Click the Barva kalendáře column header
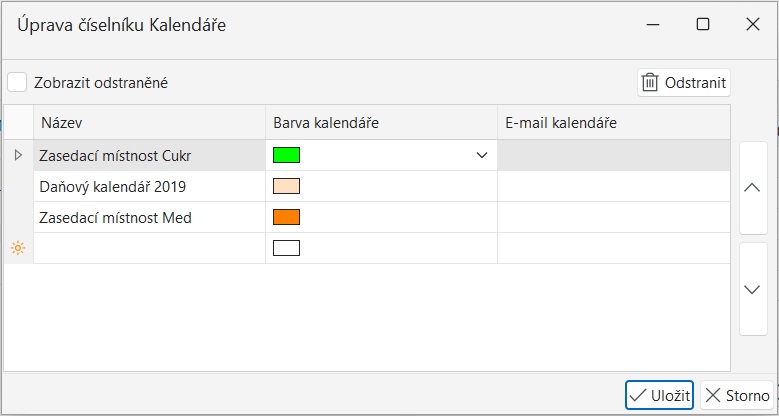This screenshot has height=416, width=779. tap(381, 123)
